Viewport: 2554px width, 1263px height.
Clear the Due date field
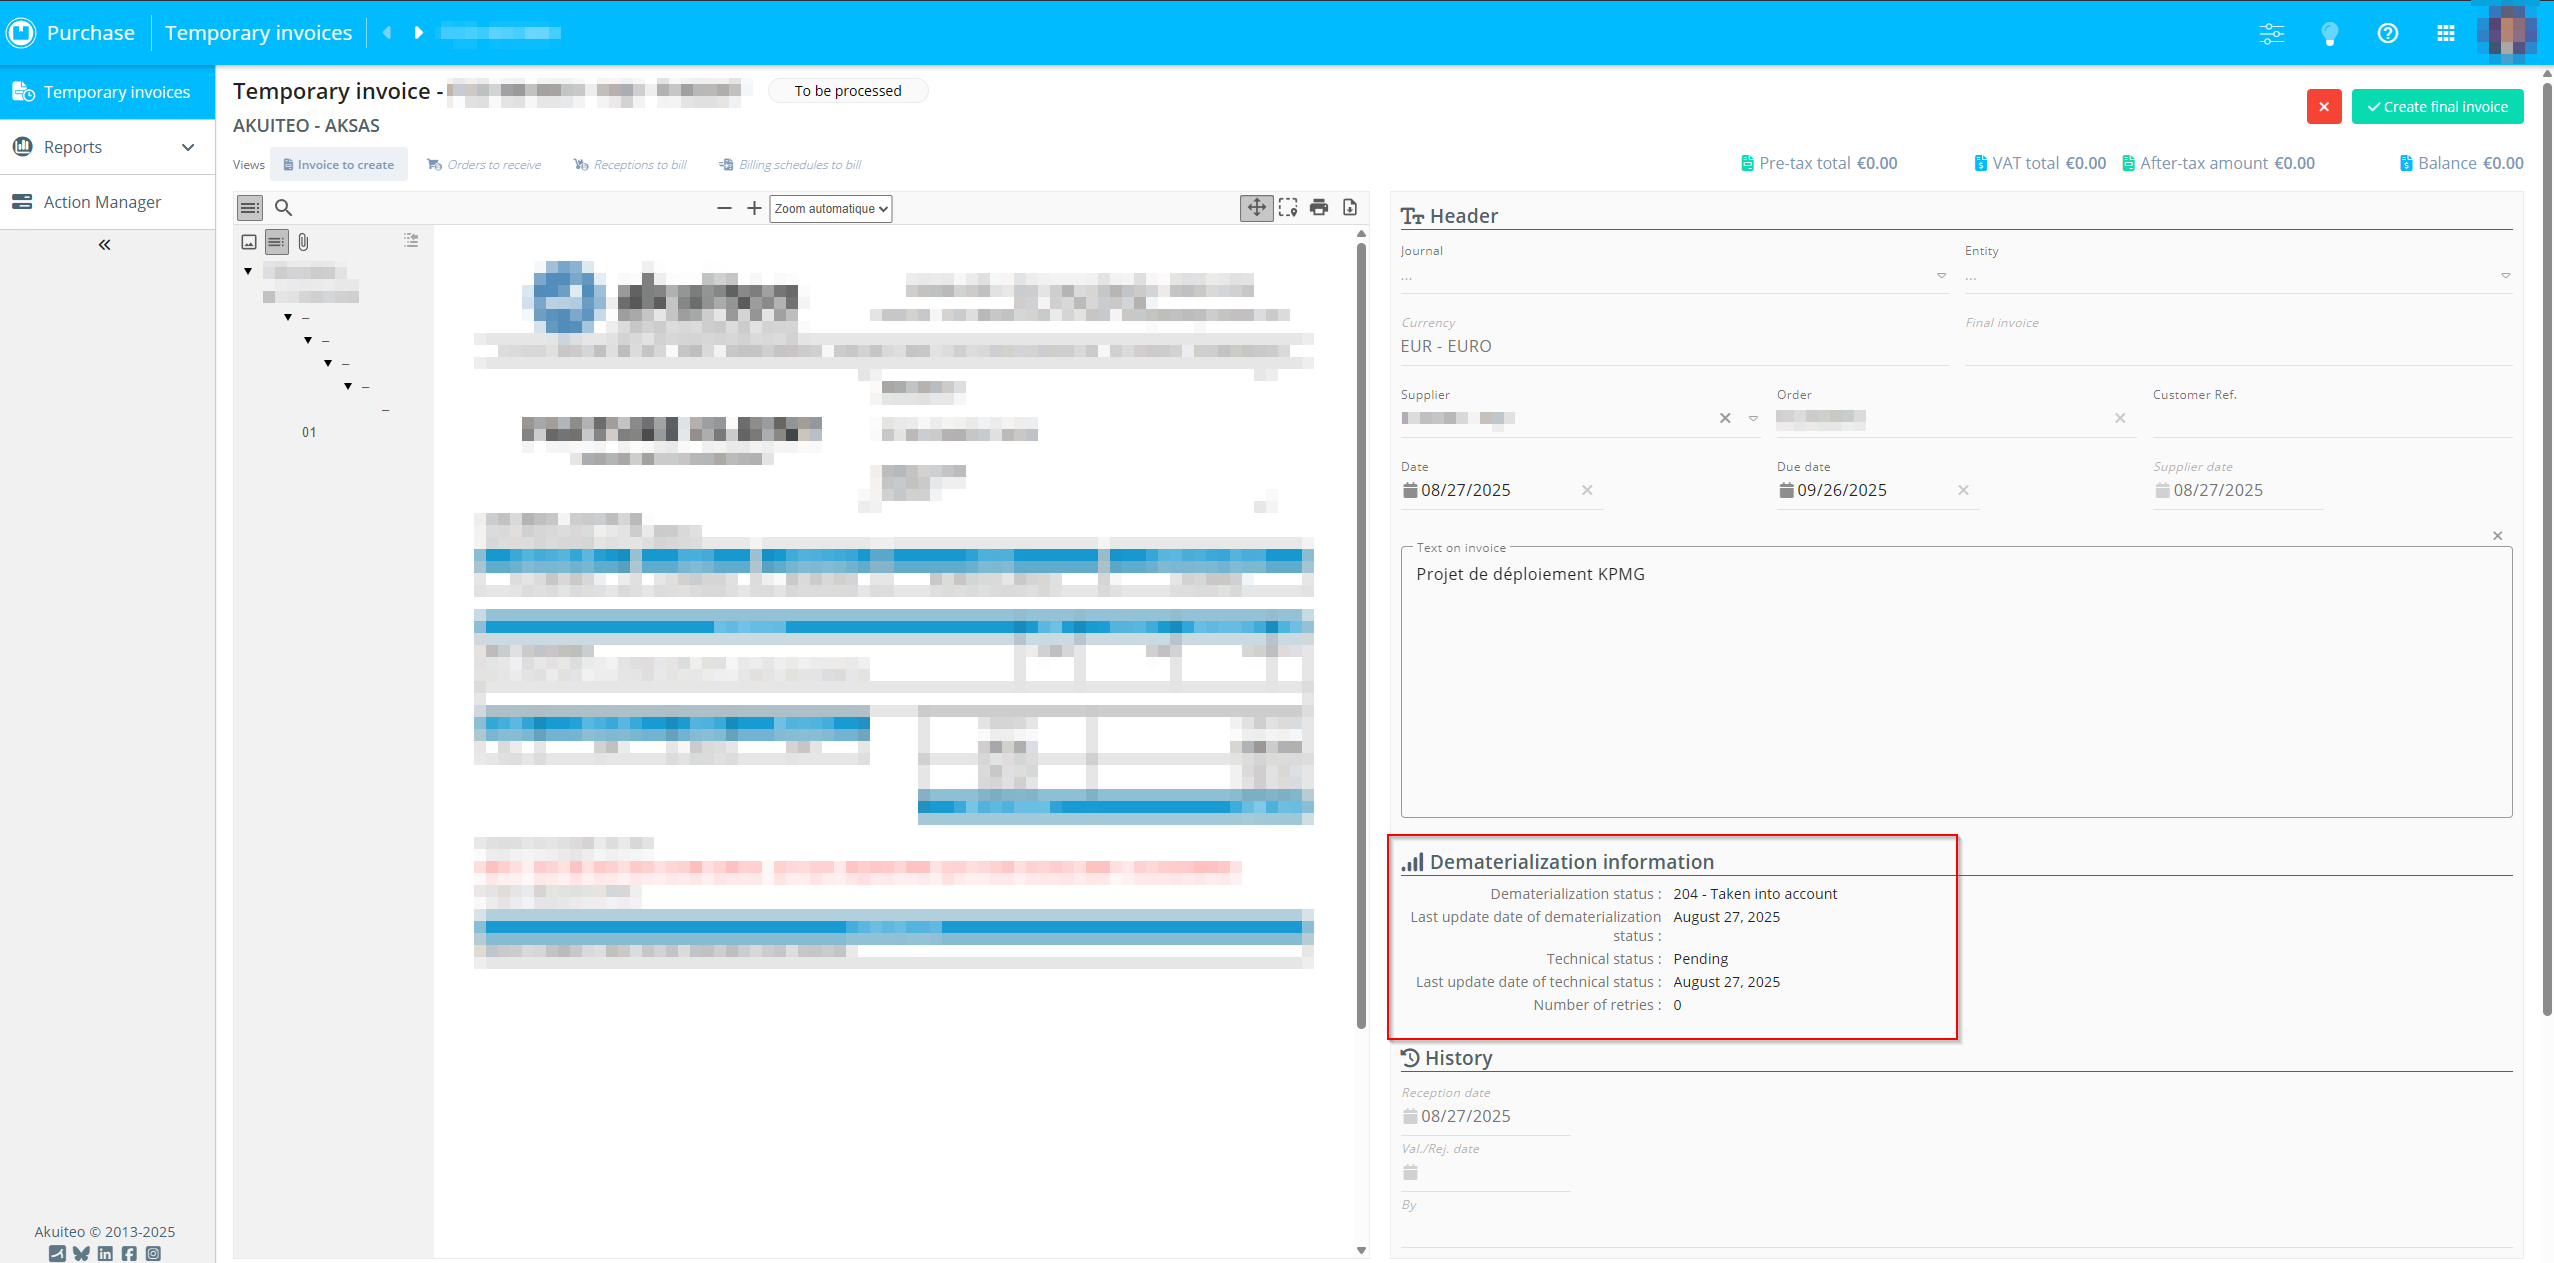click(1963, 490)
